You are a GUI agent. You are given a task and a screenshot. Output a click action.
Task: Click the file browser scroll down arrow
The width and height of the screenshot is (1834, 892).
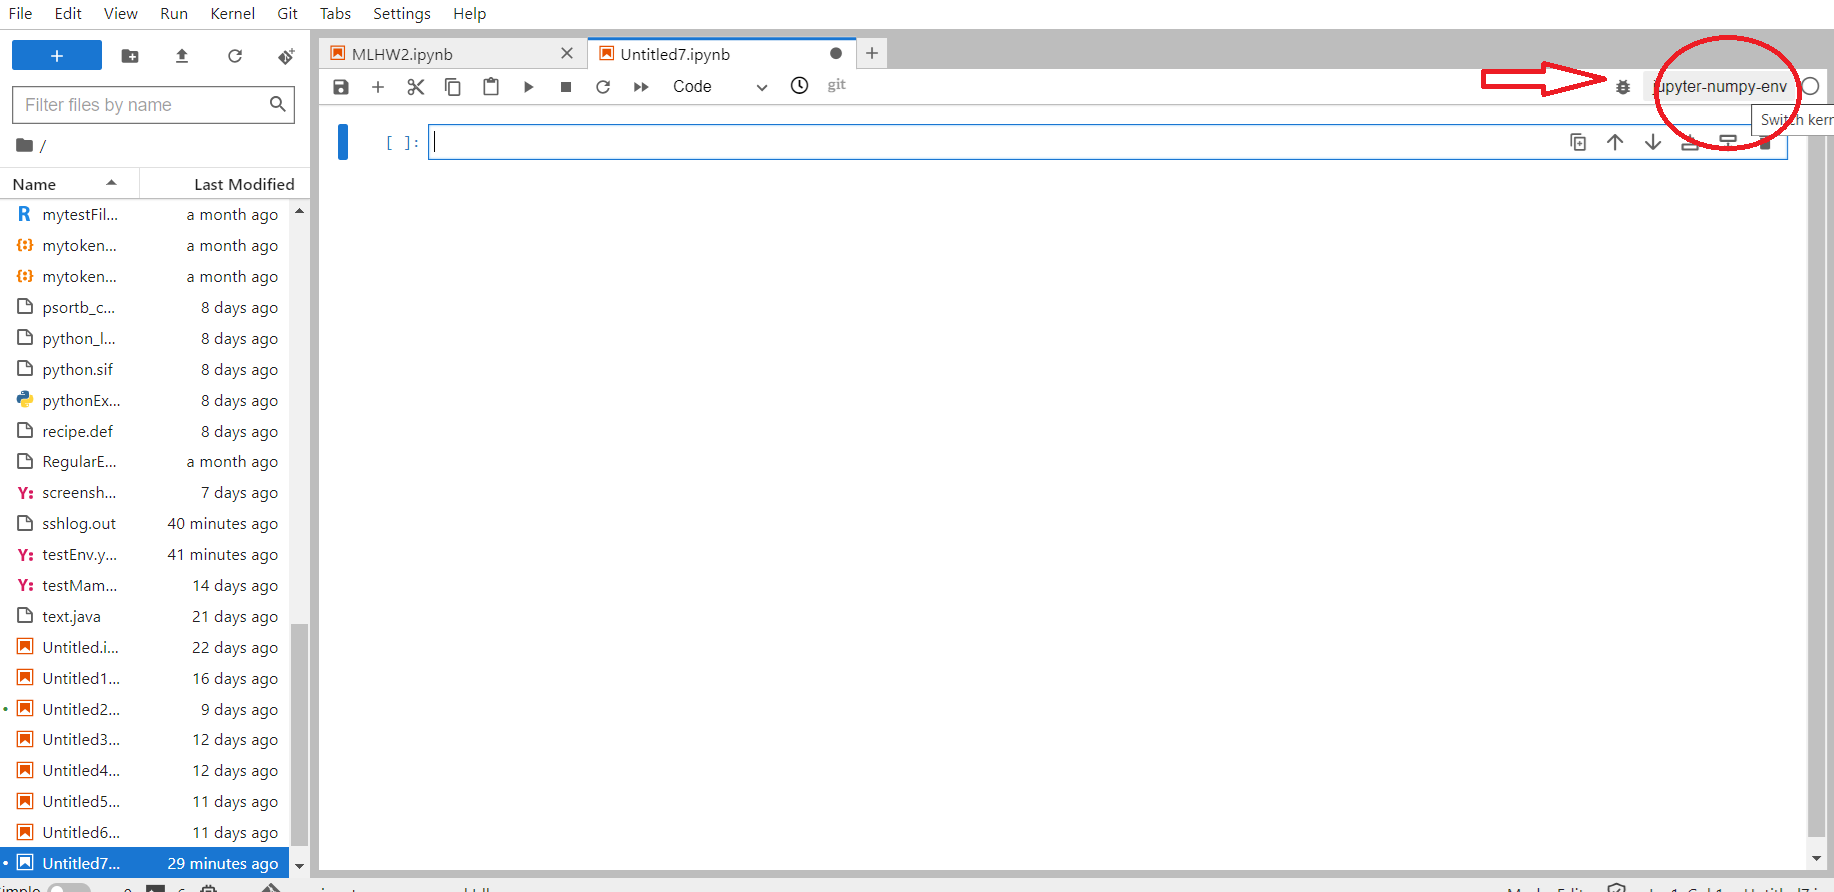[x=299, y=867]
